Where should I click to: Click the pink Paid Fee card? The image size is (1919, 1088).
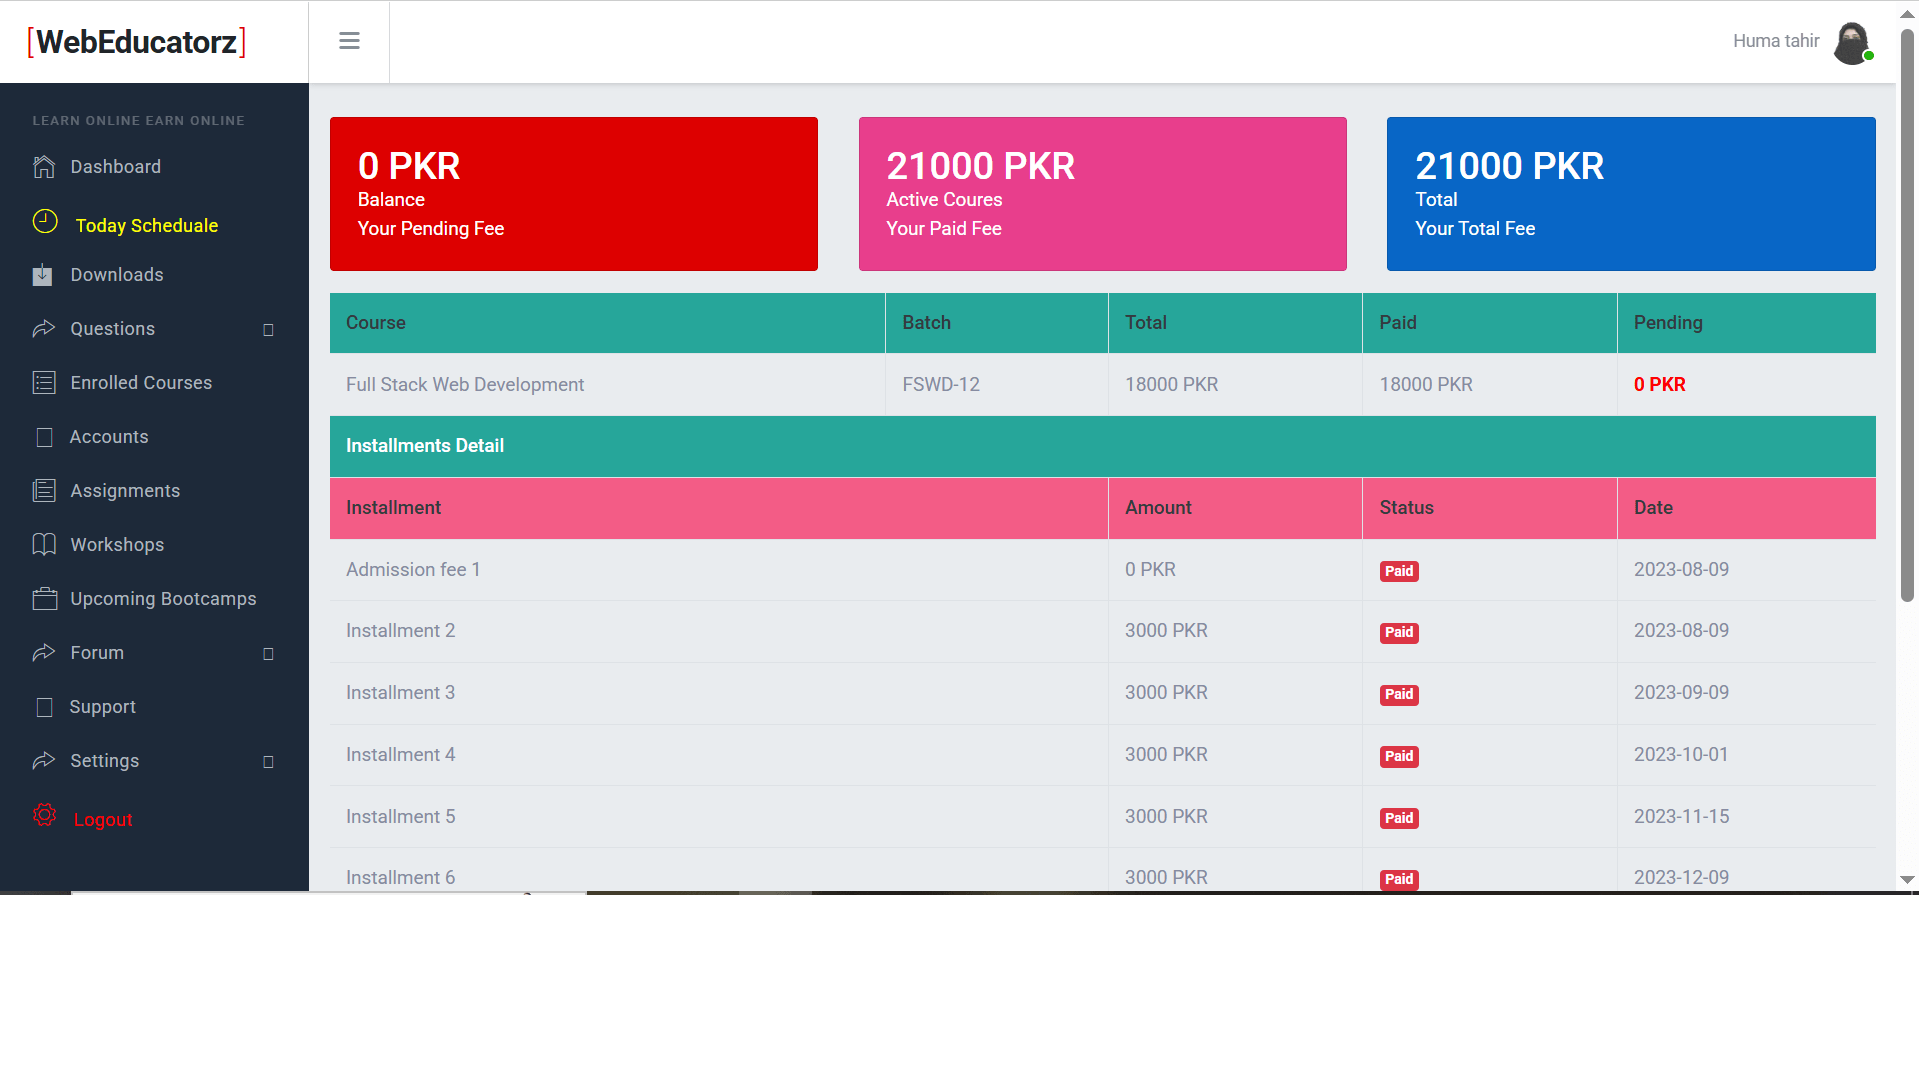[x=1102, y=194]
